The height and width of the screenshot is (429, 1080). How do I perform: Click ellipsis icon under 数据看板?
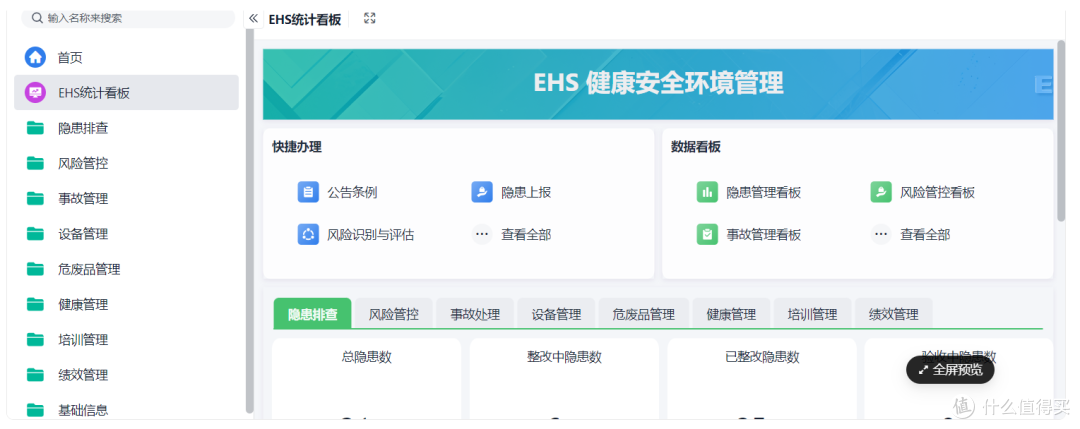coord(881,234)
